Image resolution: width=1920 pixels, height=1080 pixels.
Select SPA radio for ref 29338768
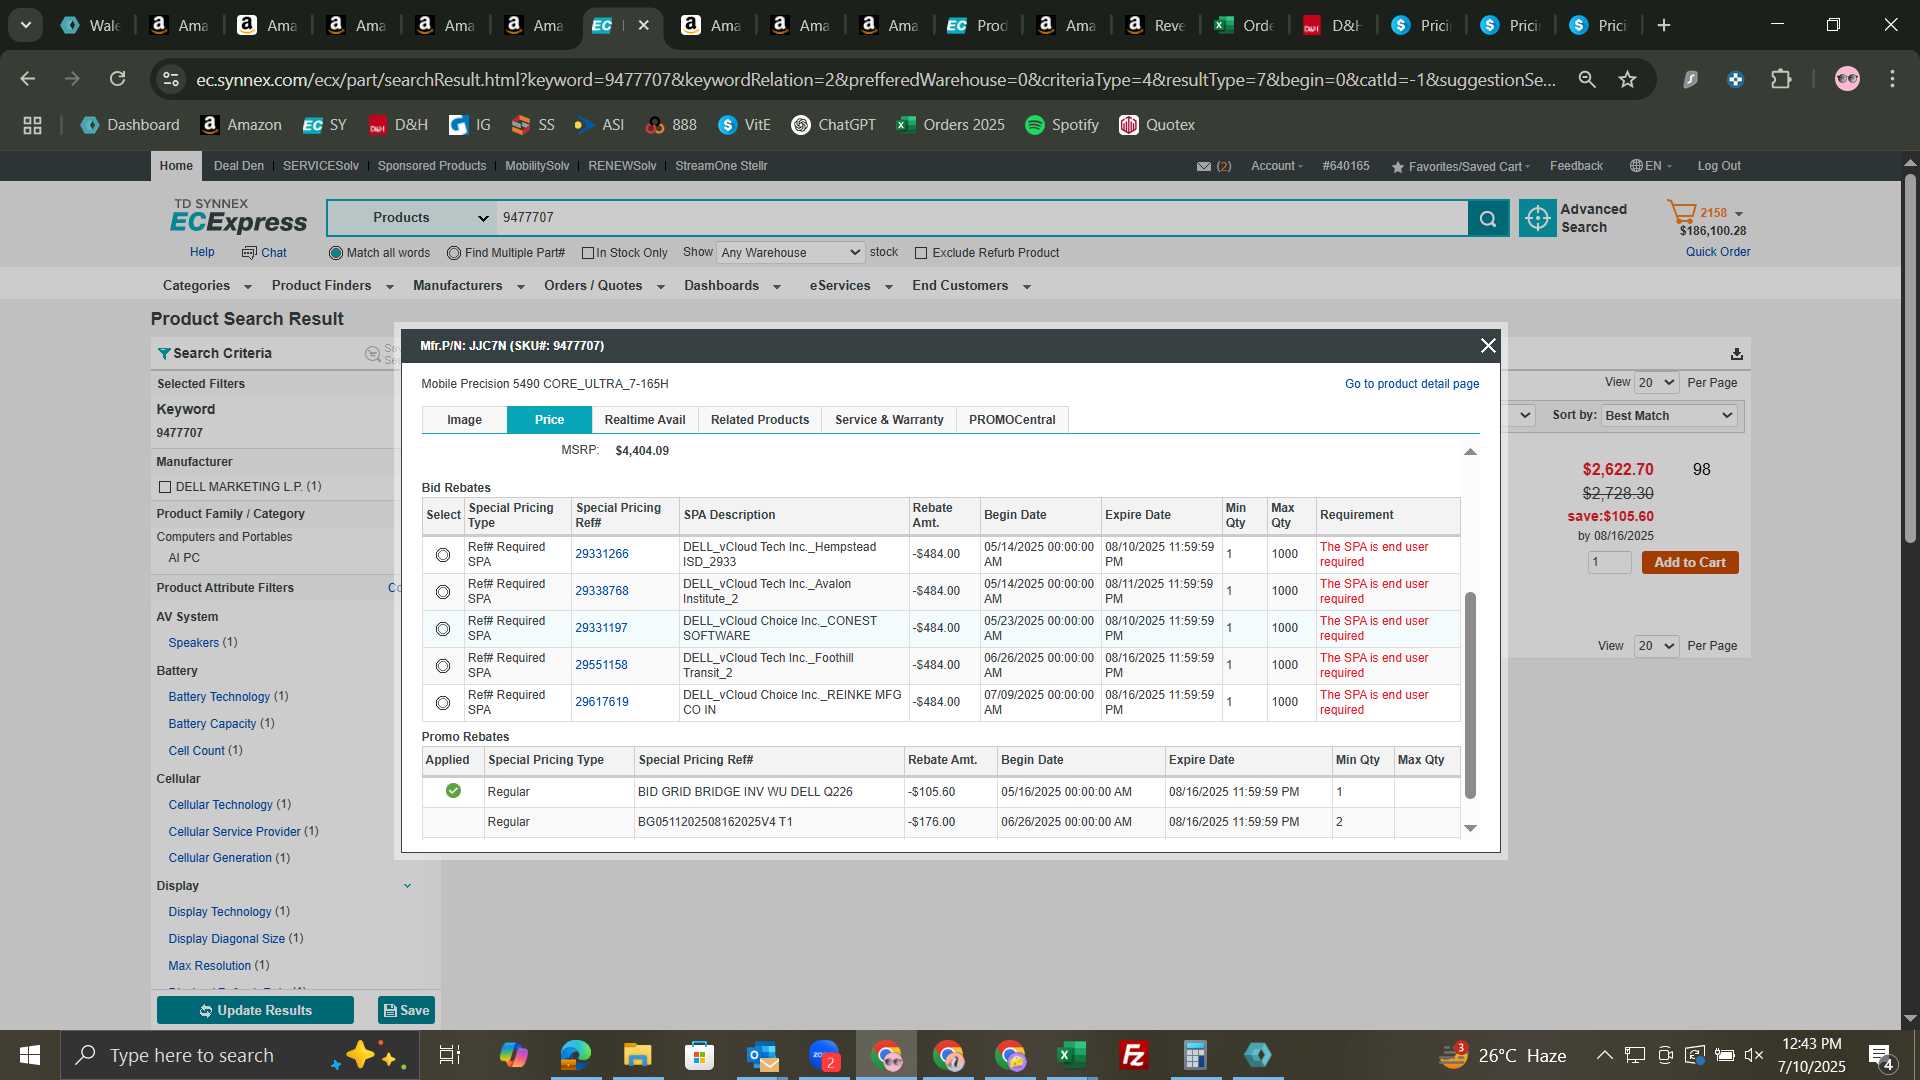tap(443, 592)
